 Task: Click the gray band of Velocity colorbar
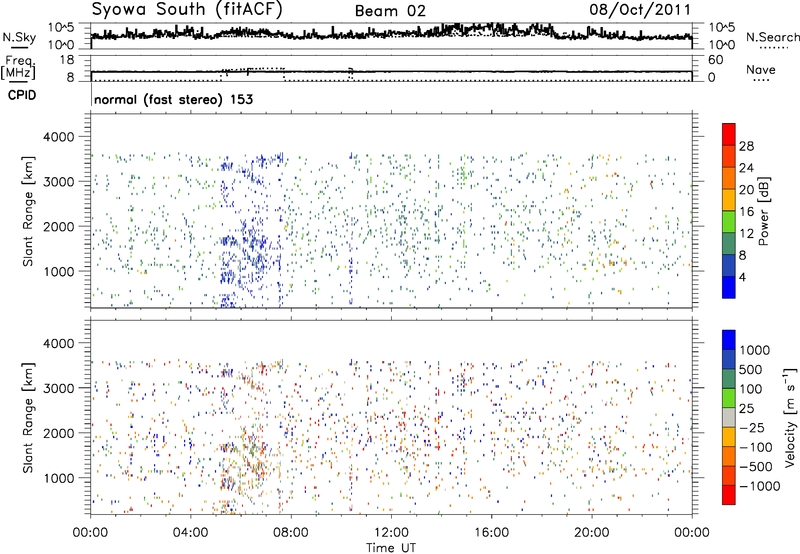[x=729, y=418]
